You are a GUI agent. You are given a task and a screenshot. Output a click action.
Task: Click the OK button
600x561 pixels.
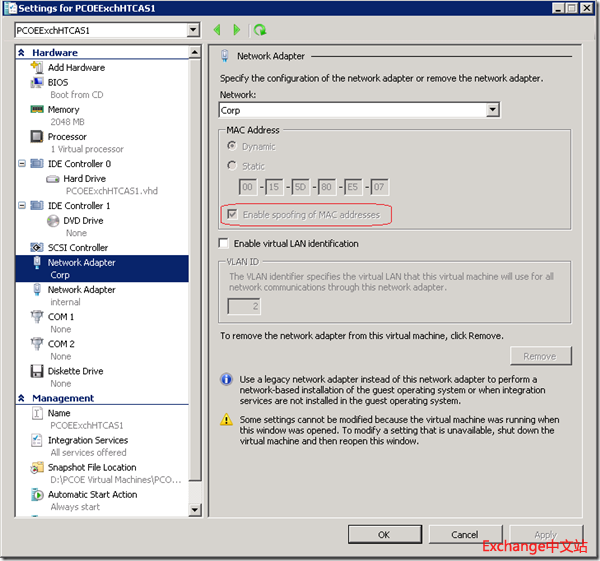pos(384,535)
